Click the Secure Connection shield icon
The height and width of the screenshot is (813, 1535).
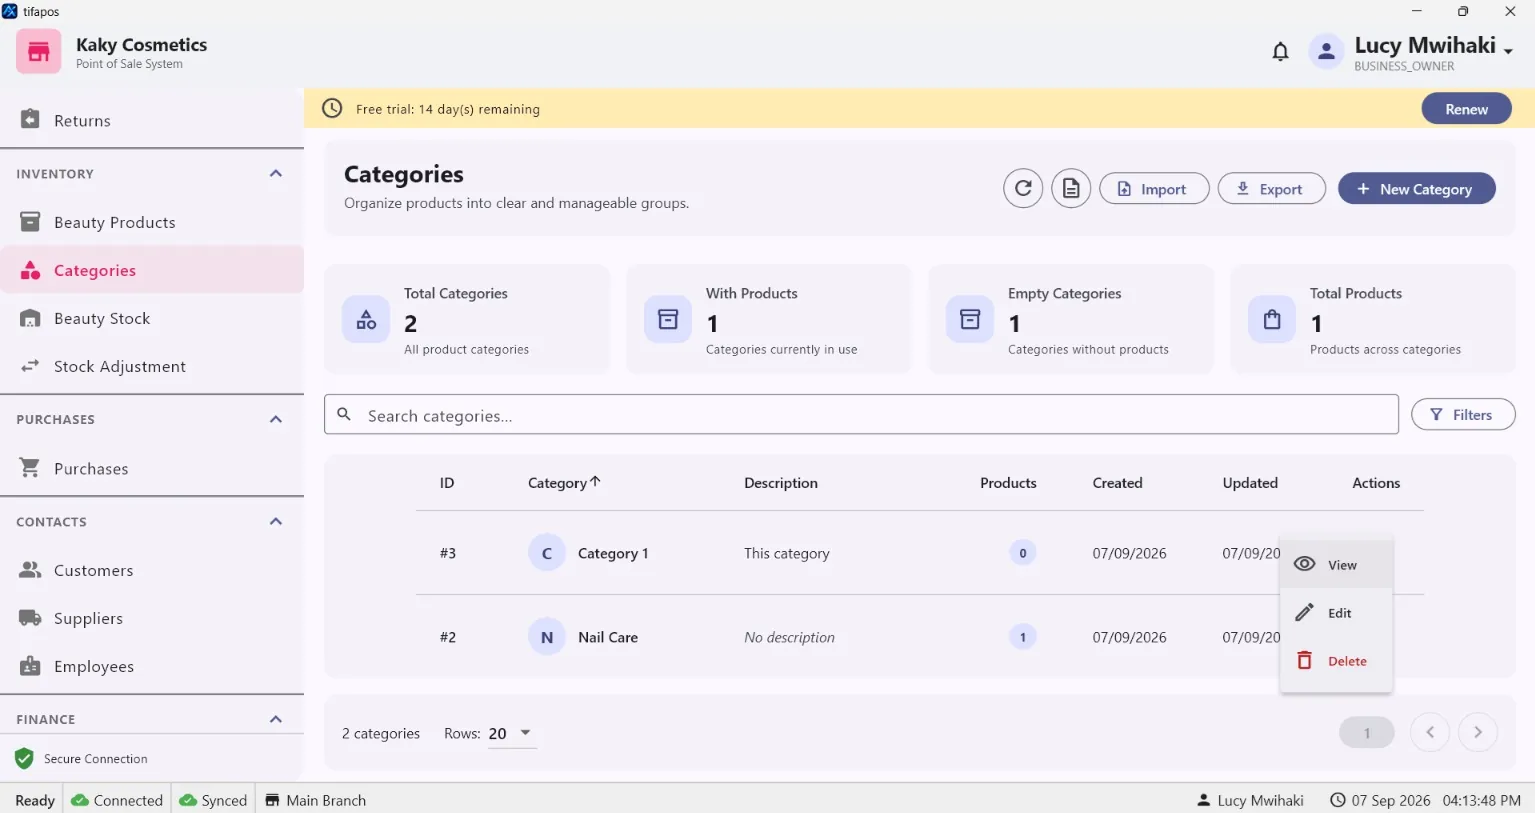(24, 759)
